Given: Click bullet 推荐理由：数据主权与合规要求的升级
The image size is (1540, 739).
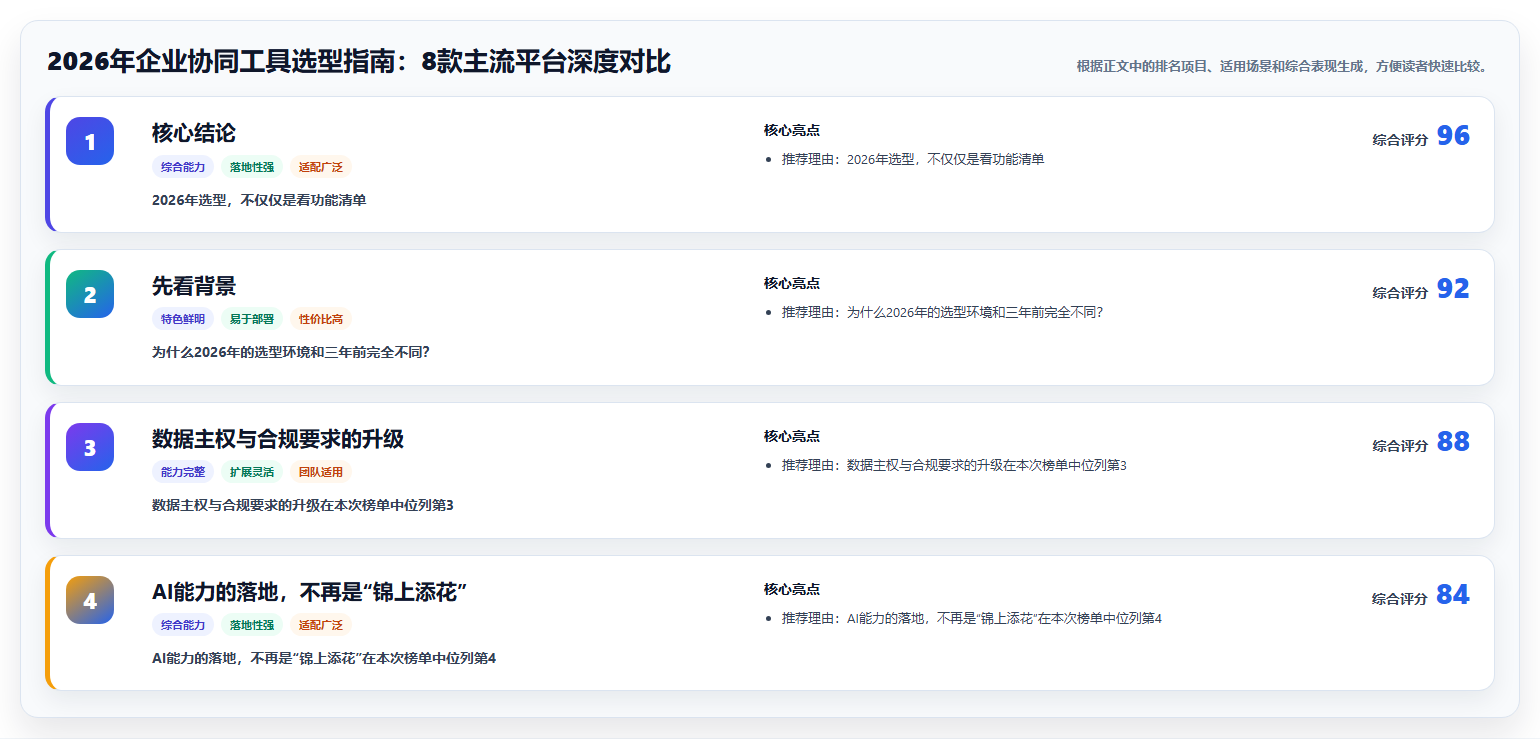Looking at the screenshot, I should (954, 465).
